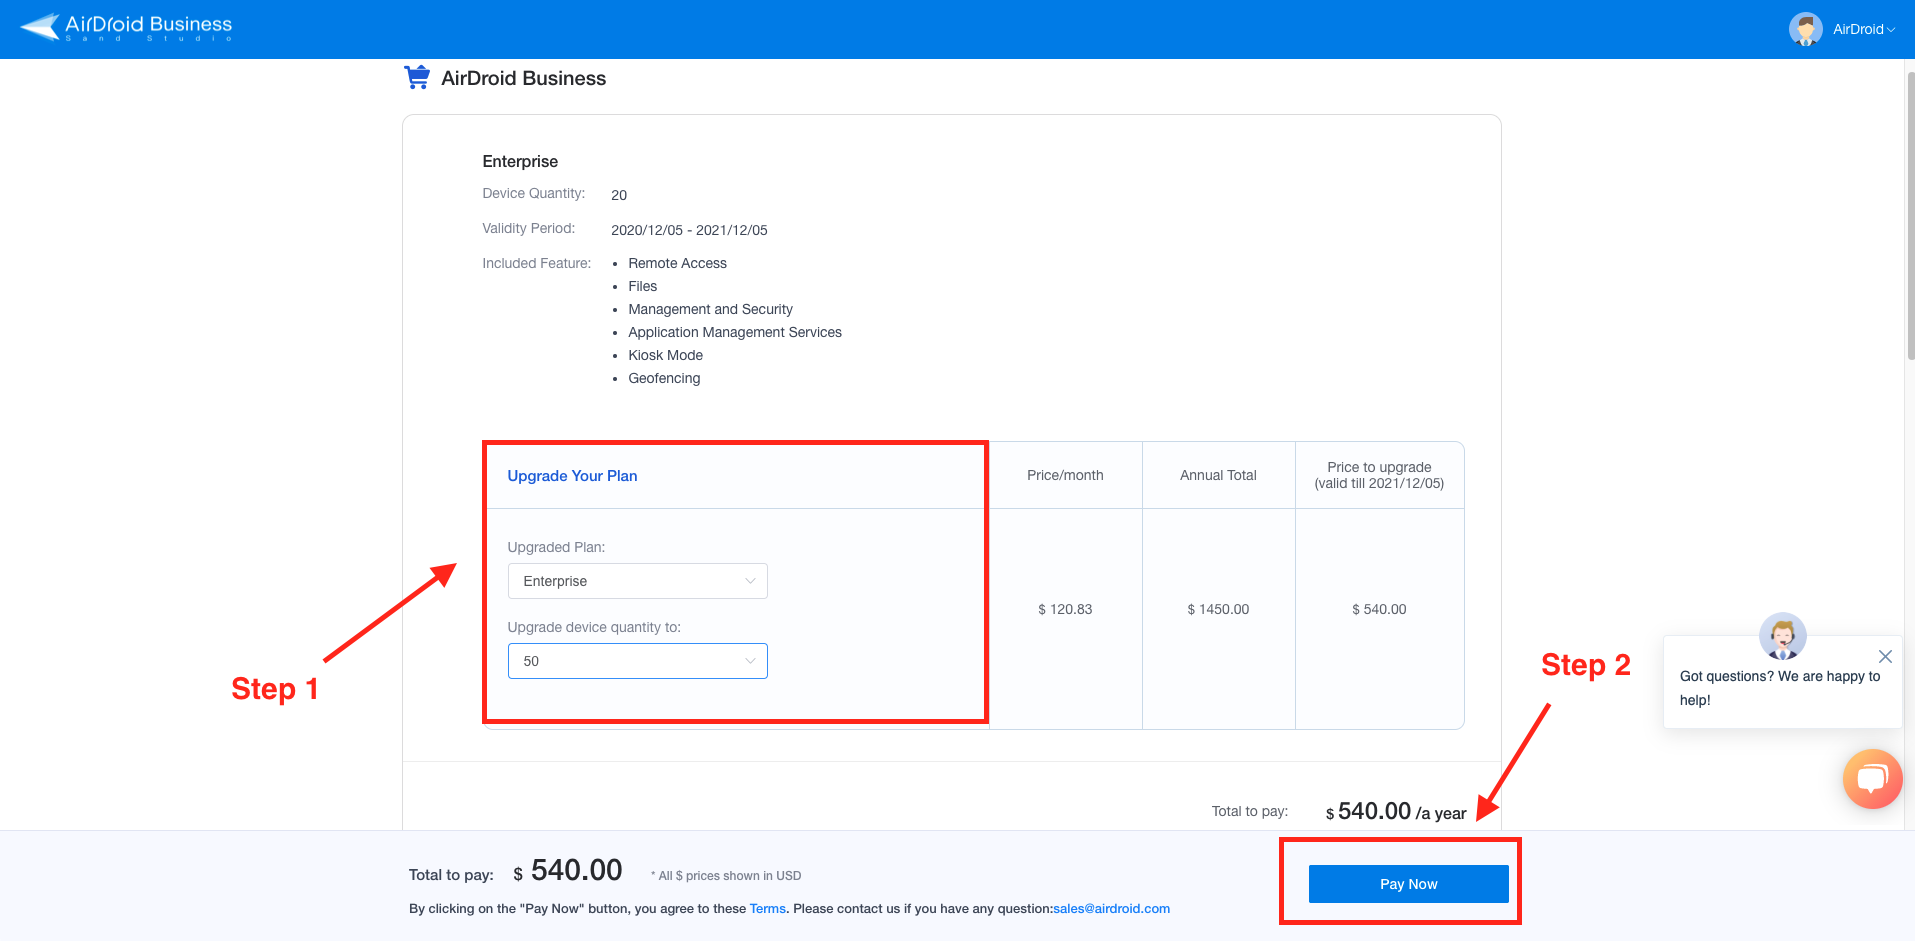This screenshot has width=1915, height=941.
Task: Click the page vertical scrollbar
Action: 1909,215
